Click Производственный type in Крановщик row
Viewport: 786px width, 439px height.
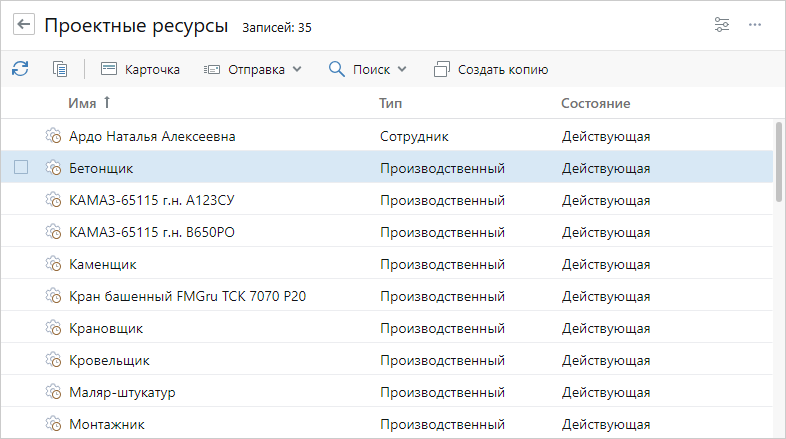[442, 329]
